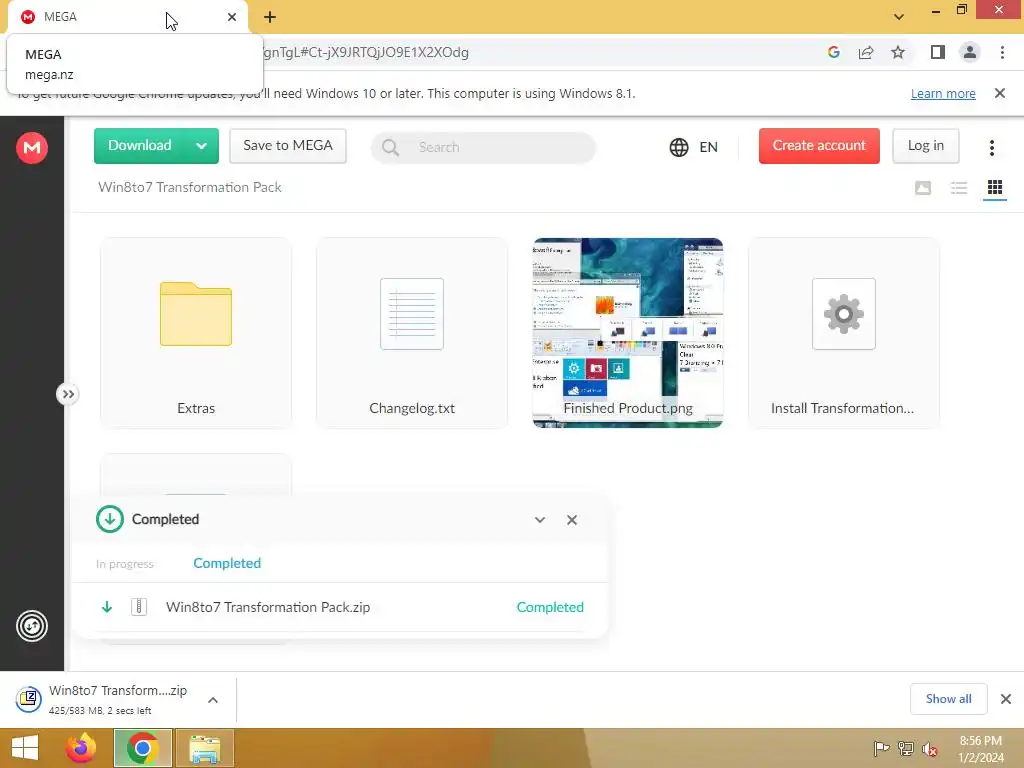This screenshot has width=1024, height=768.
Task: Open Finished Product.png thumbnail
Action: [628, 333]
